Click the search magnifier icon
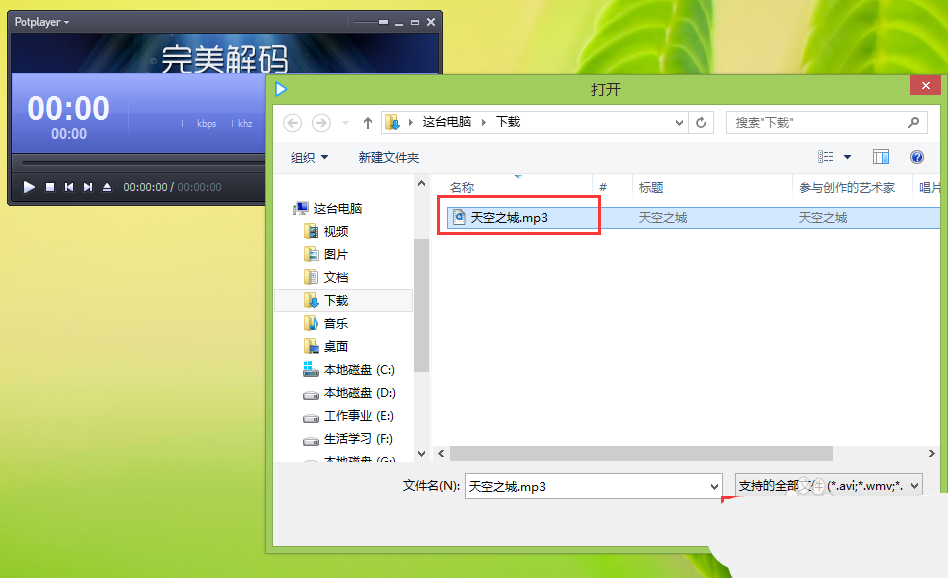The image size is (948, 578). pos(914,123)
